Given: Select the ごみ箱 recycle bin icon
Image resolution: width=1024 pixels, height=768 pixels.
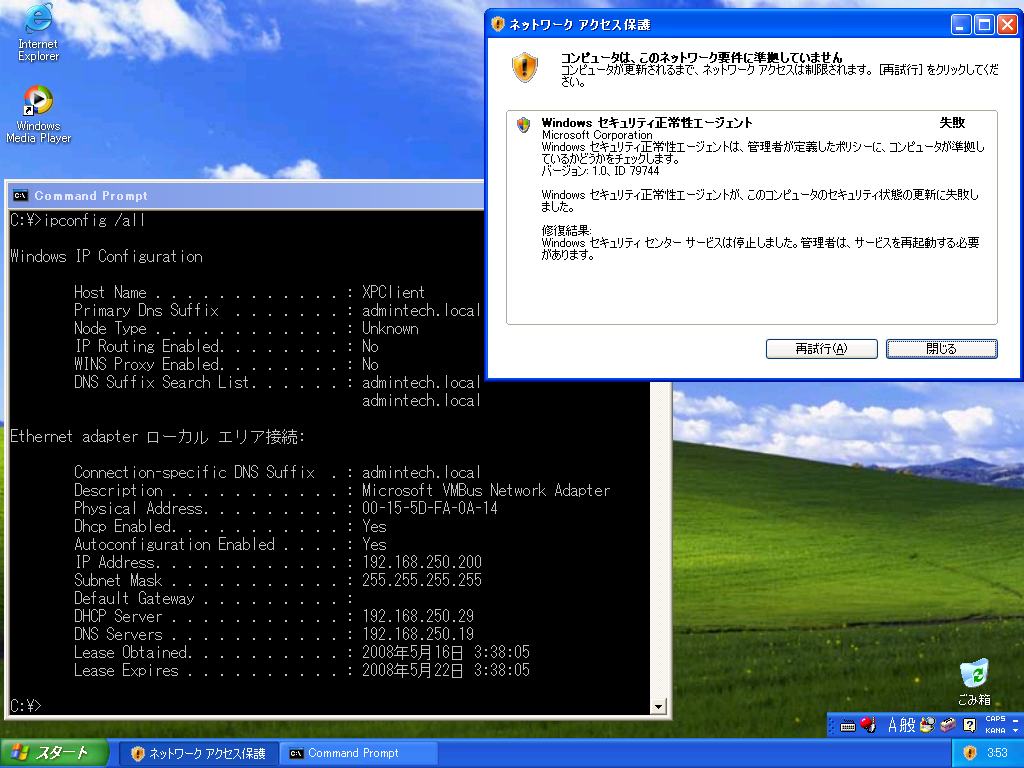Looking at the screenshot, I should click(974, 682).
